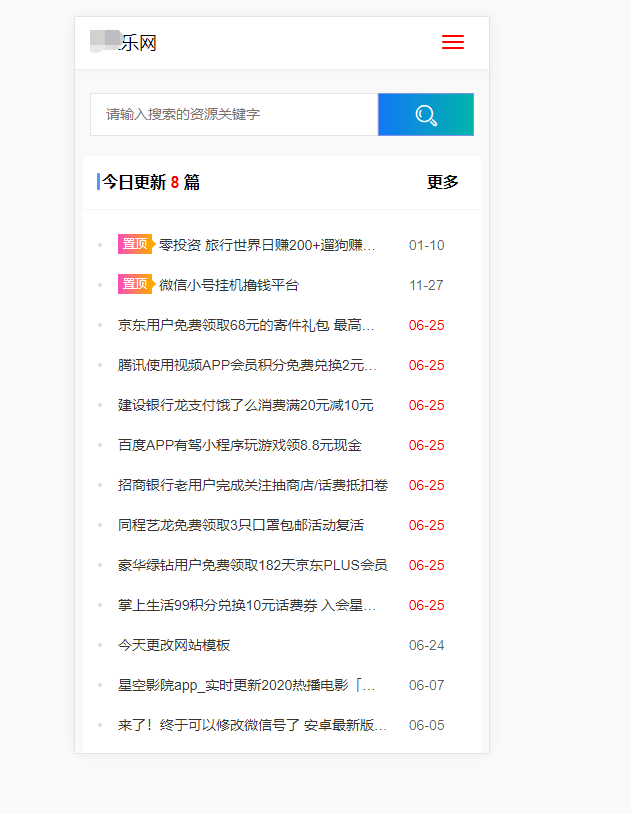Click the date 06-24
The image size is (631, 814).
[x=426, y=645]
